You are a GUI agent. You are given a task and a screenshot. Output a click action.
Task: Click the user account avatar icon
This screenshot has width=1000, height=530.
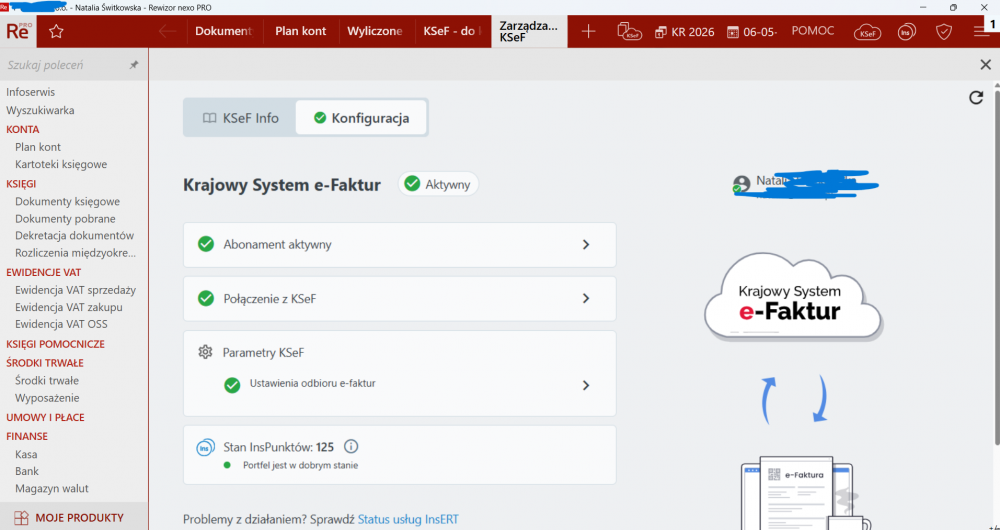click(x=741, y=184)
